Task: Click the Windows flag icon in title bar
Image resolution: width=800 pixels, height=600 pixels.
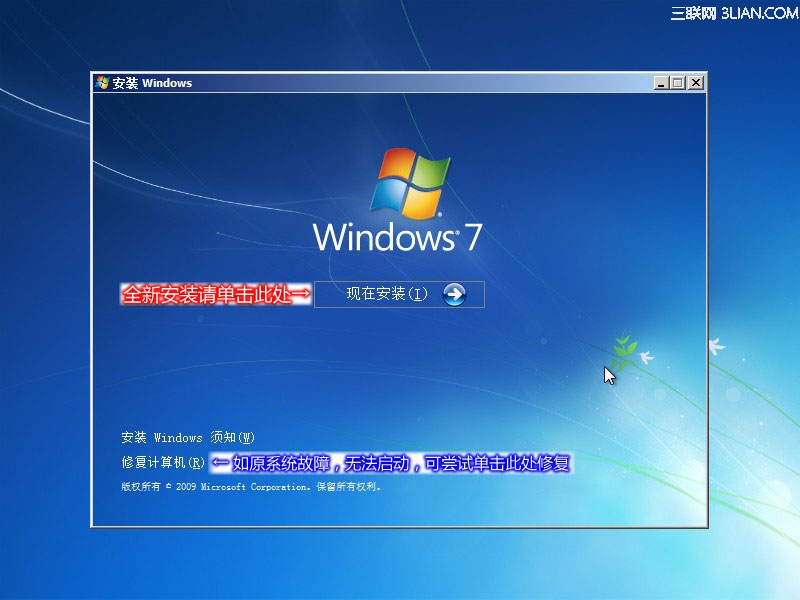Action: (x=102, y=83)
